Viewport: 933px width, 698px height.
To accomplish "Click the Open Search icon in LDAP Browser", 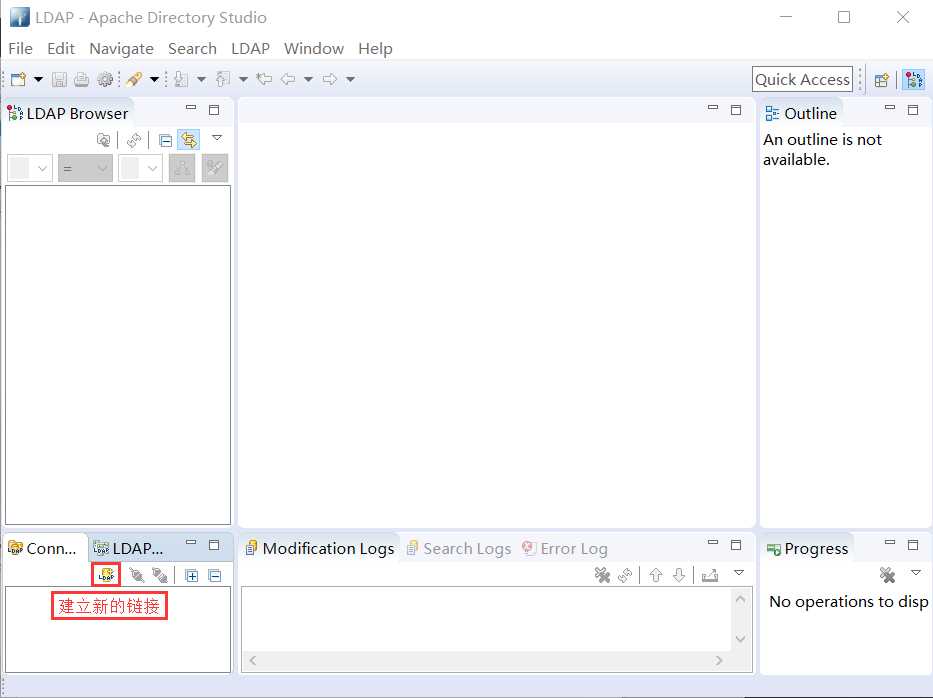I will click(x=104, y=140).
